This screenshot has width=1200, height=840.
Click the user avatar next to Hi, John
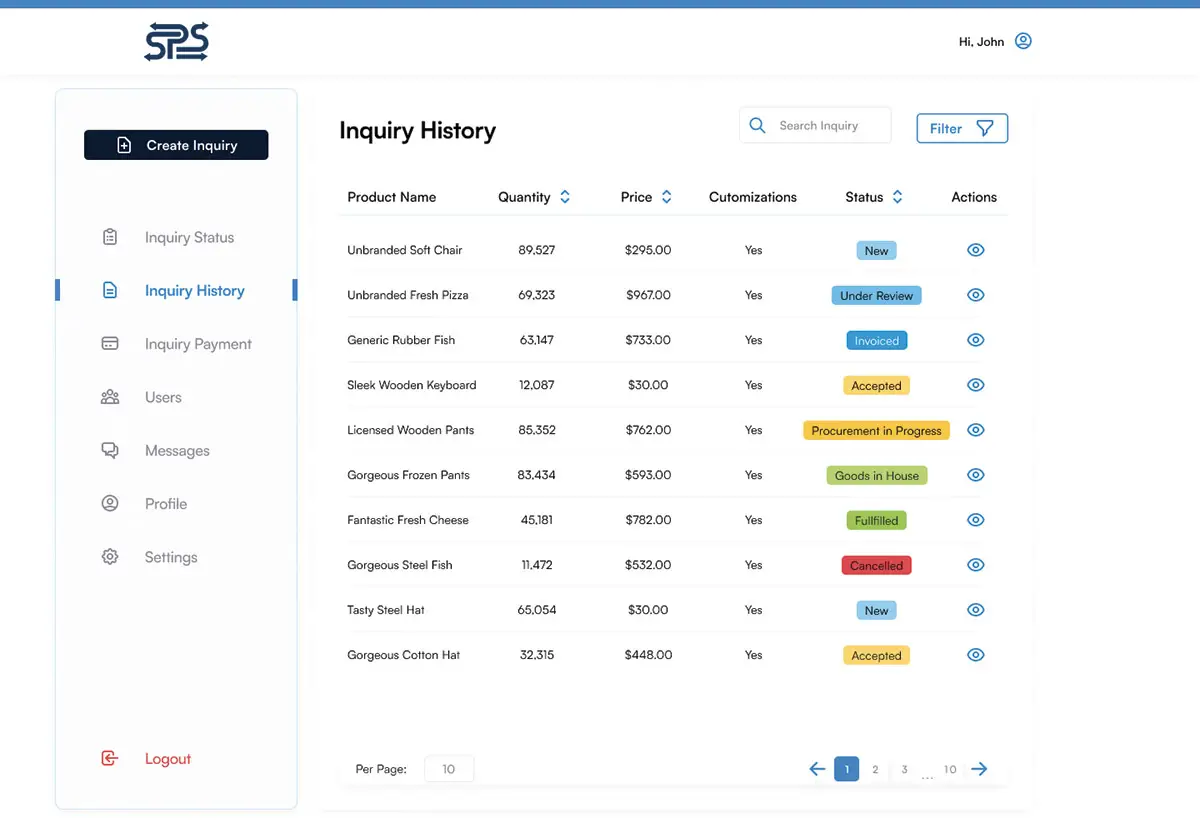(x=1022, y=40)
